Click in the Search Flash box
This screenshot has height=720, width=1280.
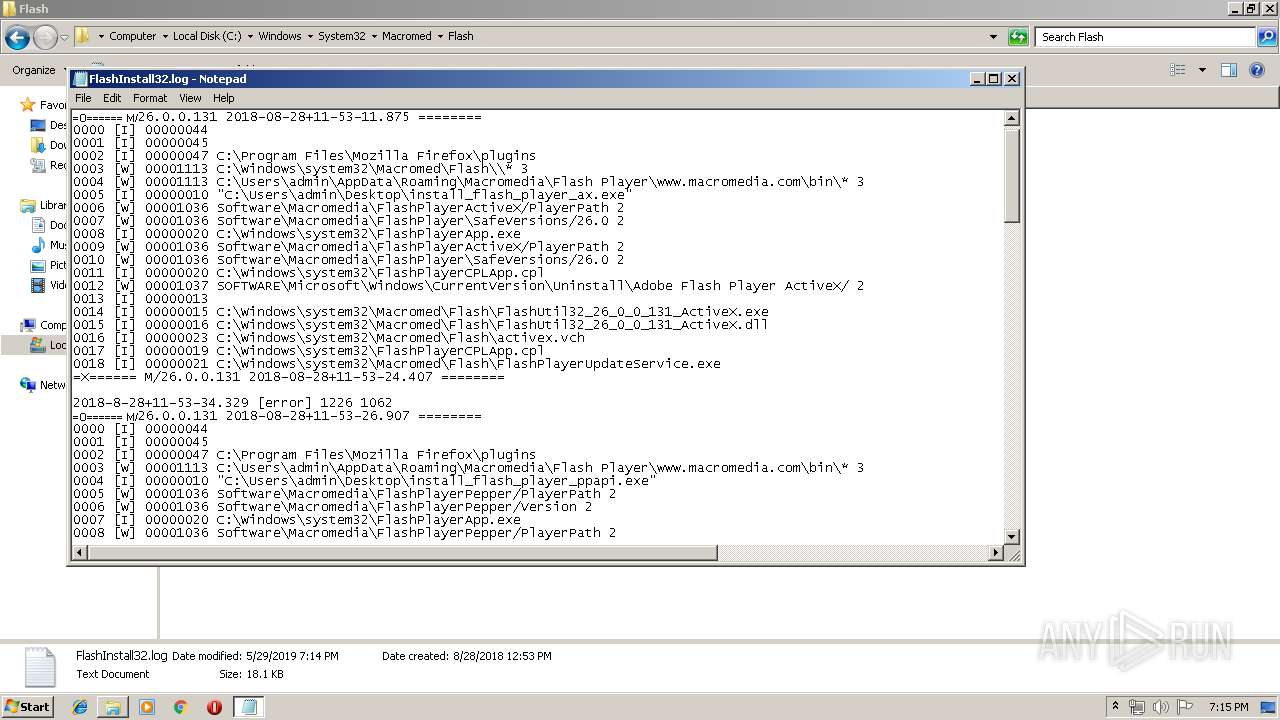tap(1146, 37)
